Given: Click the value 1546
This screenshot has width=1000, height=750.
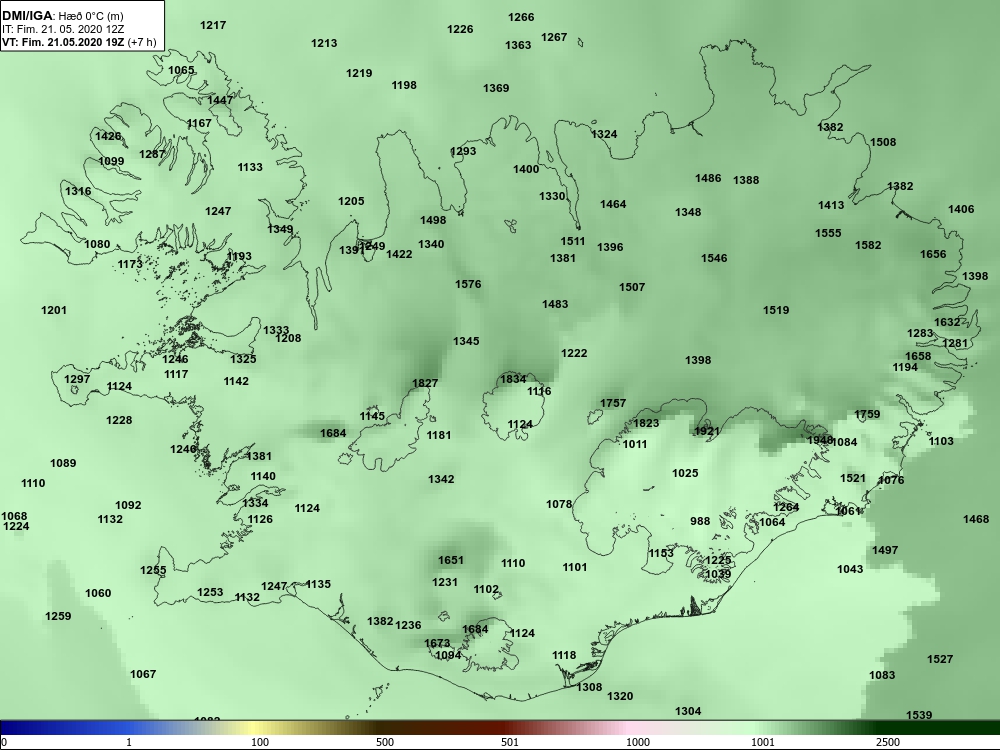Looking at the screenshot, I should [714, 258].
